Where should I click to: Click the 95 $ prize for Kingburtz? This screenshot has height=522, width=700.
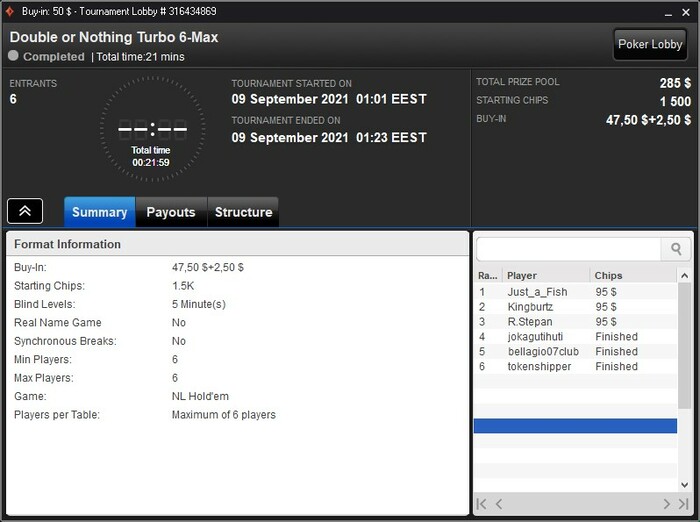[x=606, y=307]
